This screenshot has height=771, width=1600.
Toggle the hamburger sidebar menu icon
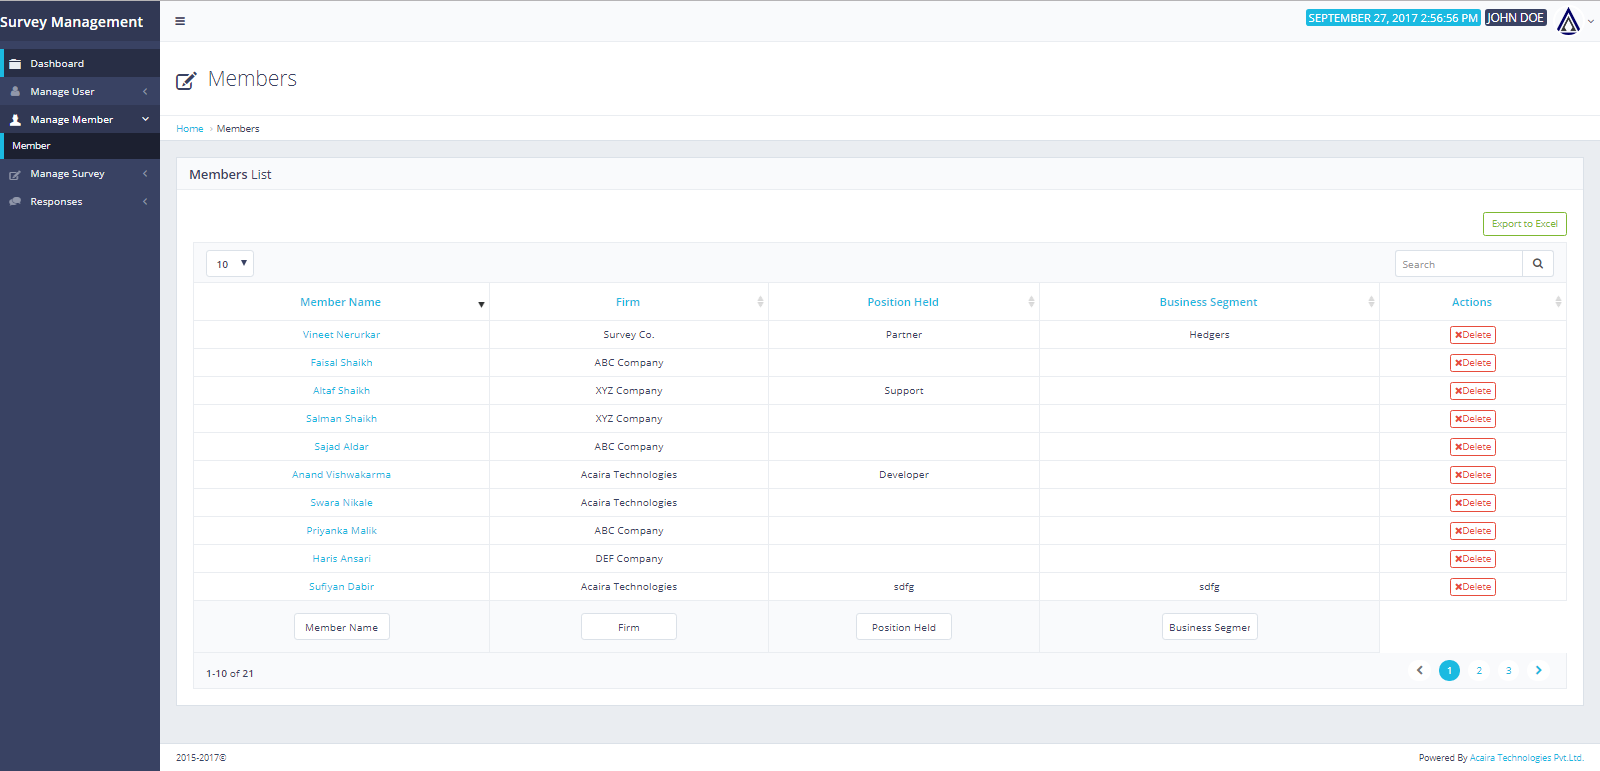coord(180,21)
